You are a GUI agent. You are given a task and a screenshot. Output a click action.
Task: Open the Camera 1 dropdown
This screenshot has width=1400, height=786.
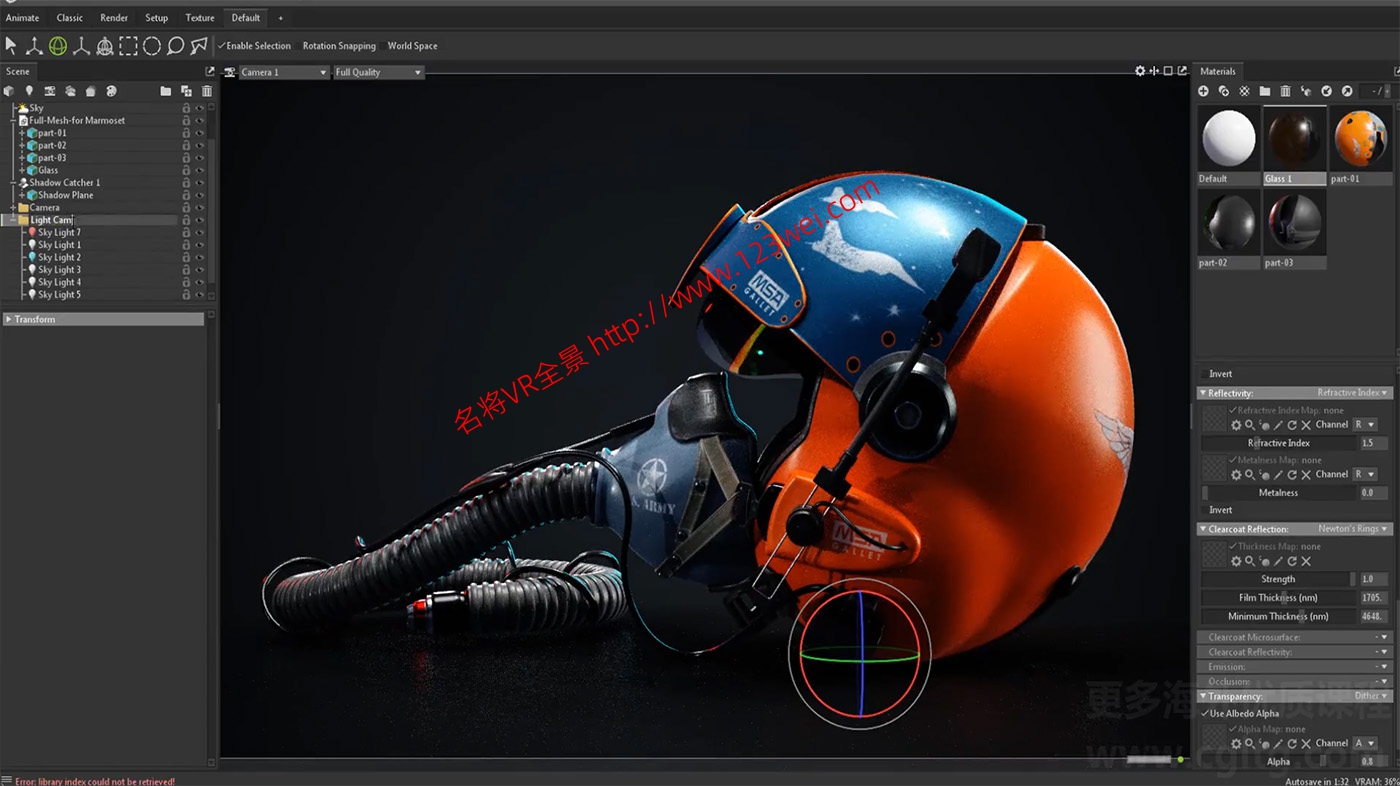tap(283, 71)
